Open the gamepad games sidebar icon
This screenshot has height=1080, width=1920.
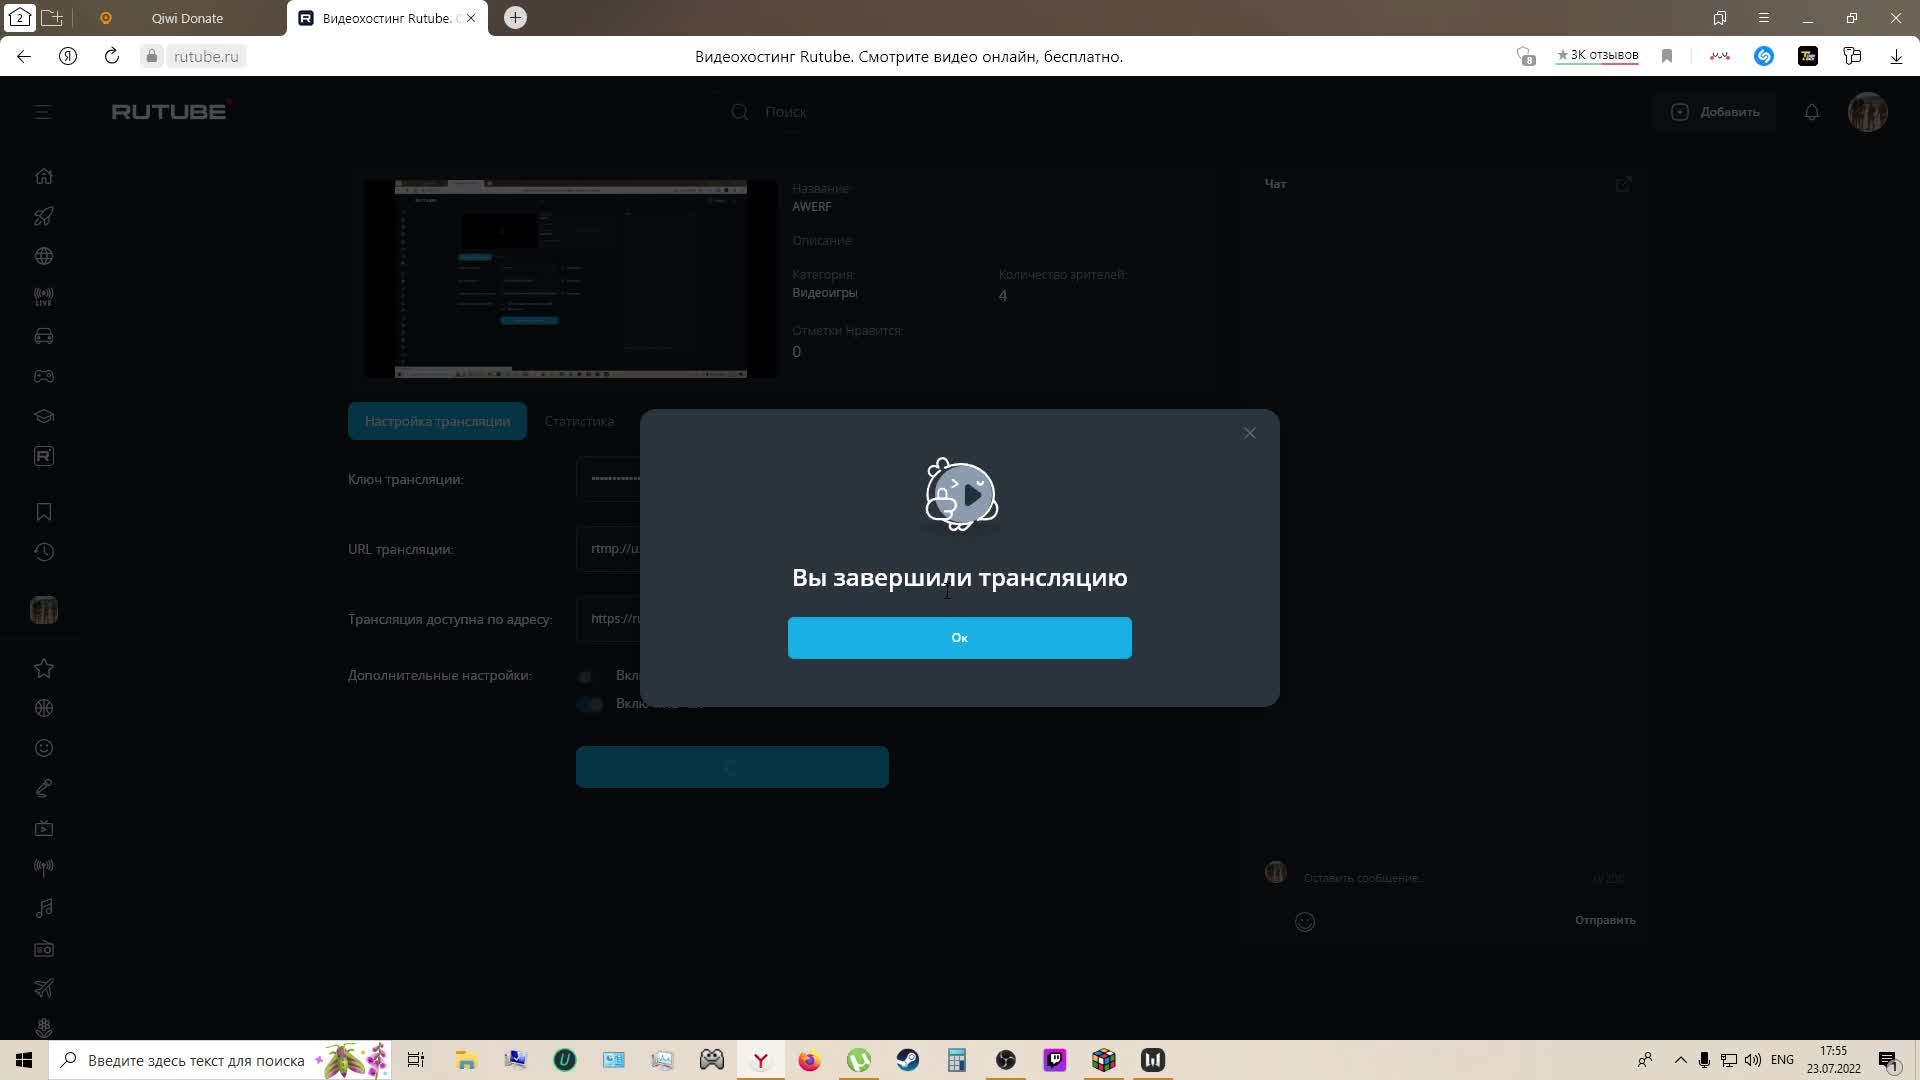click(x=44, y=377)
